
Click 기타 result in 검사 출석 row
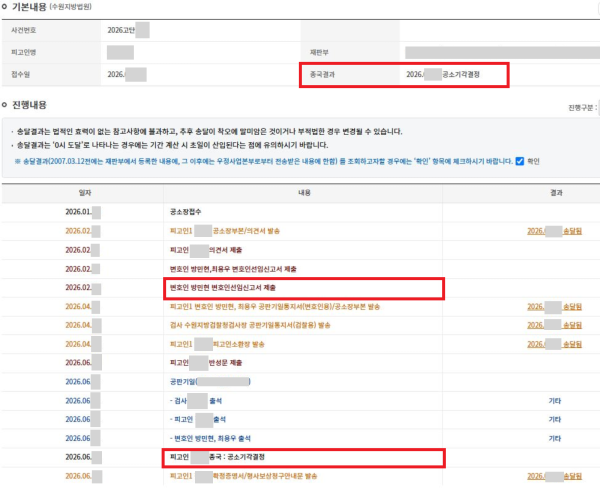coord(555,401)
